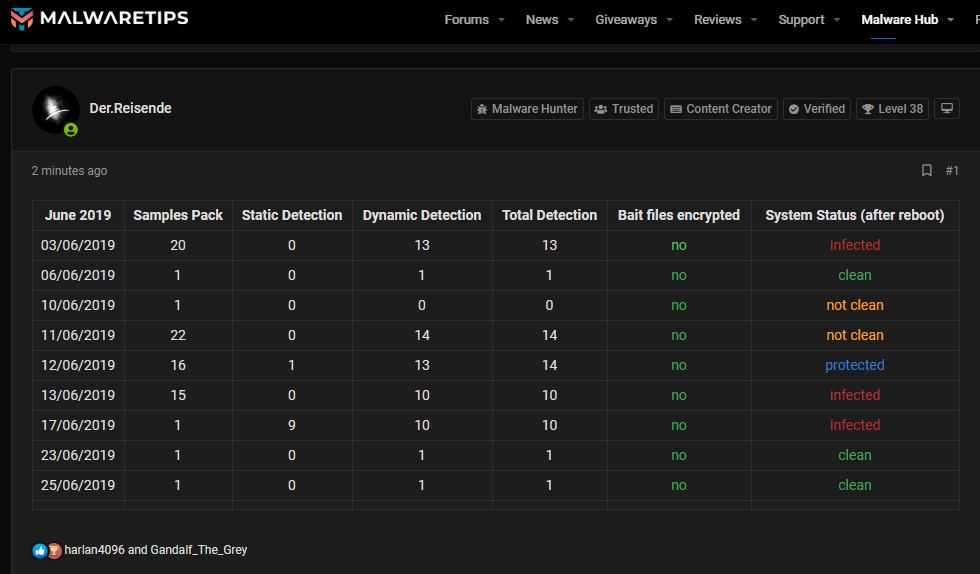Open Der.Reisende's user profile link

point(130,108)
